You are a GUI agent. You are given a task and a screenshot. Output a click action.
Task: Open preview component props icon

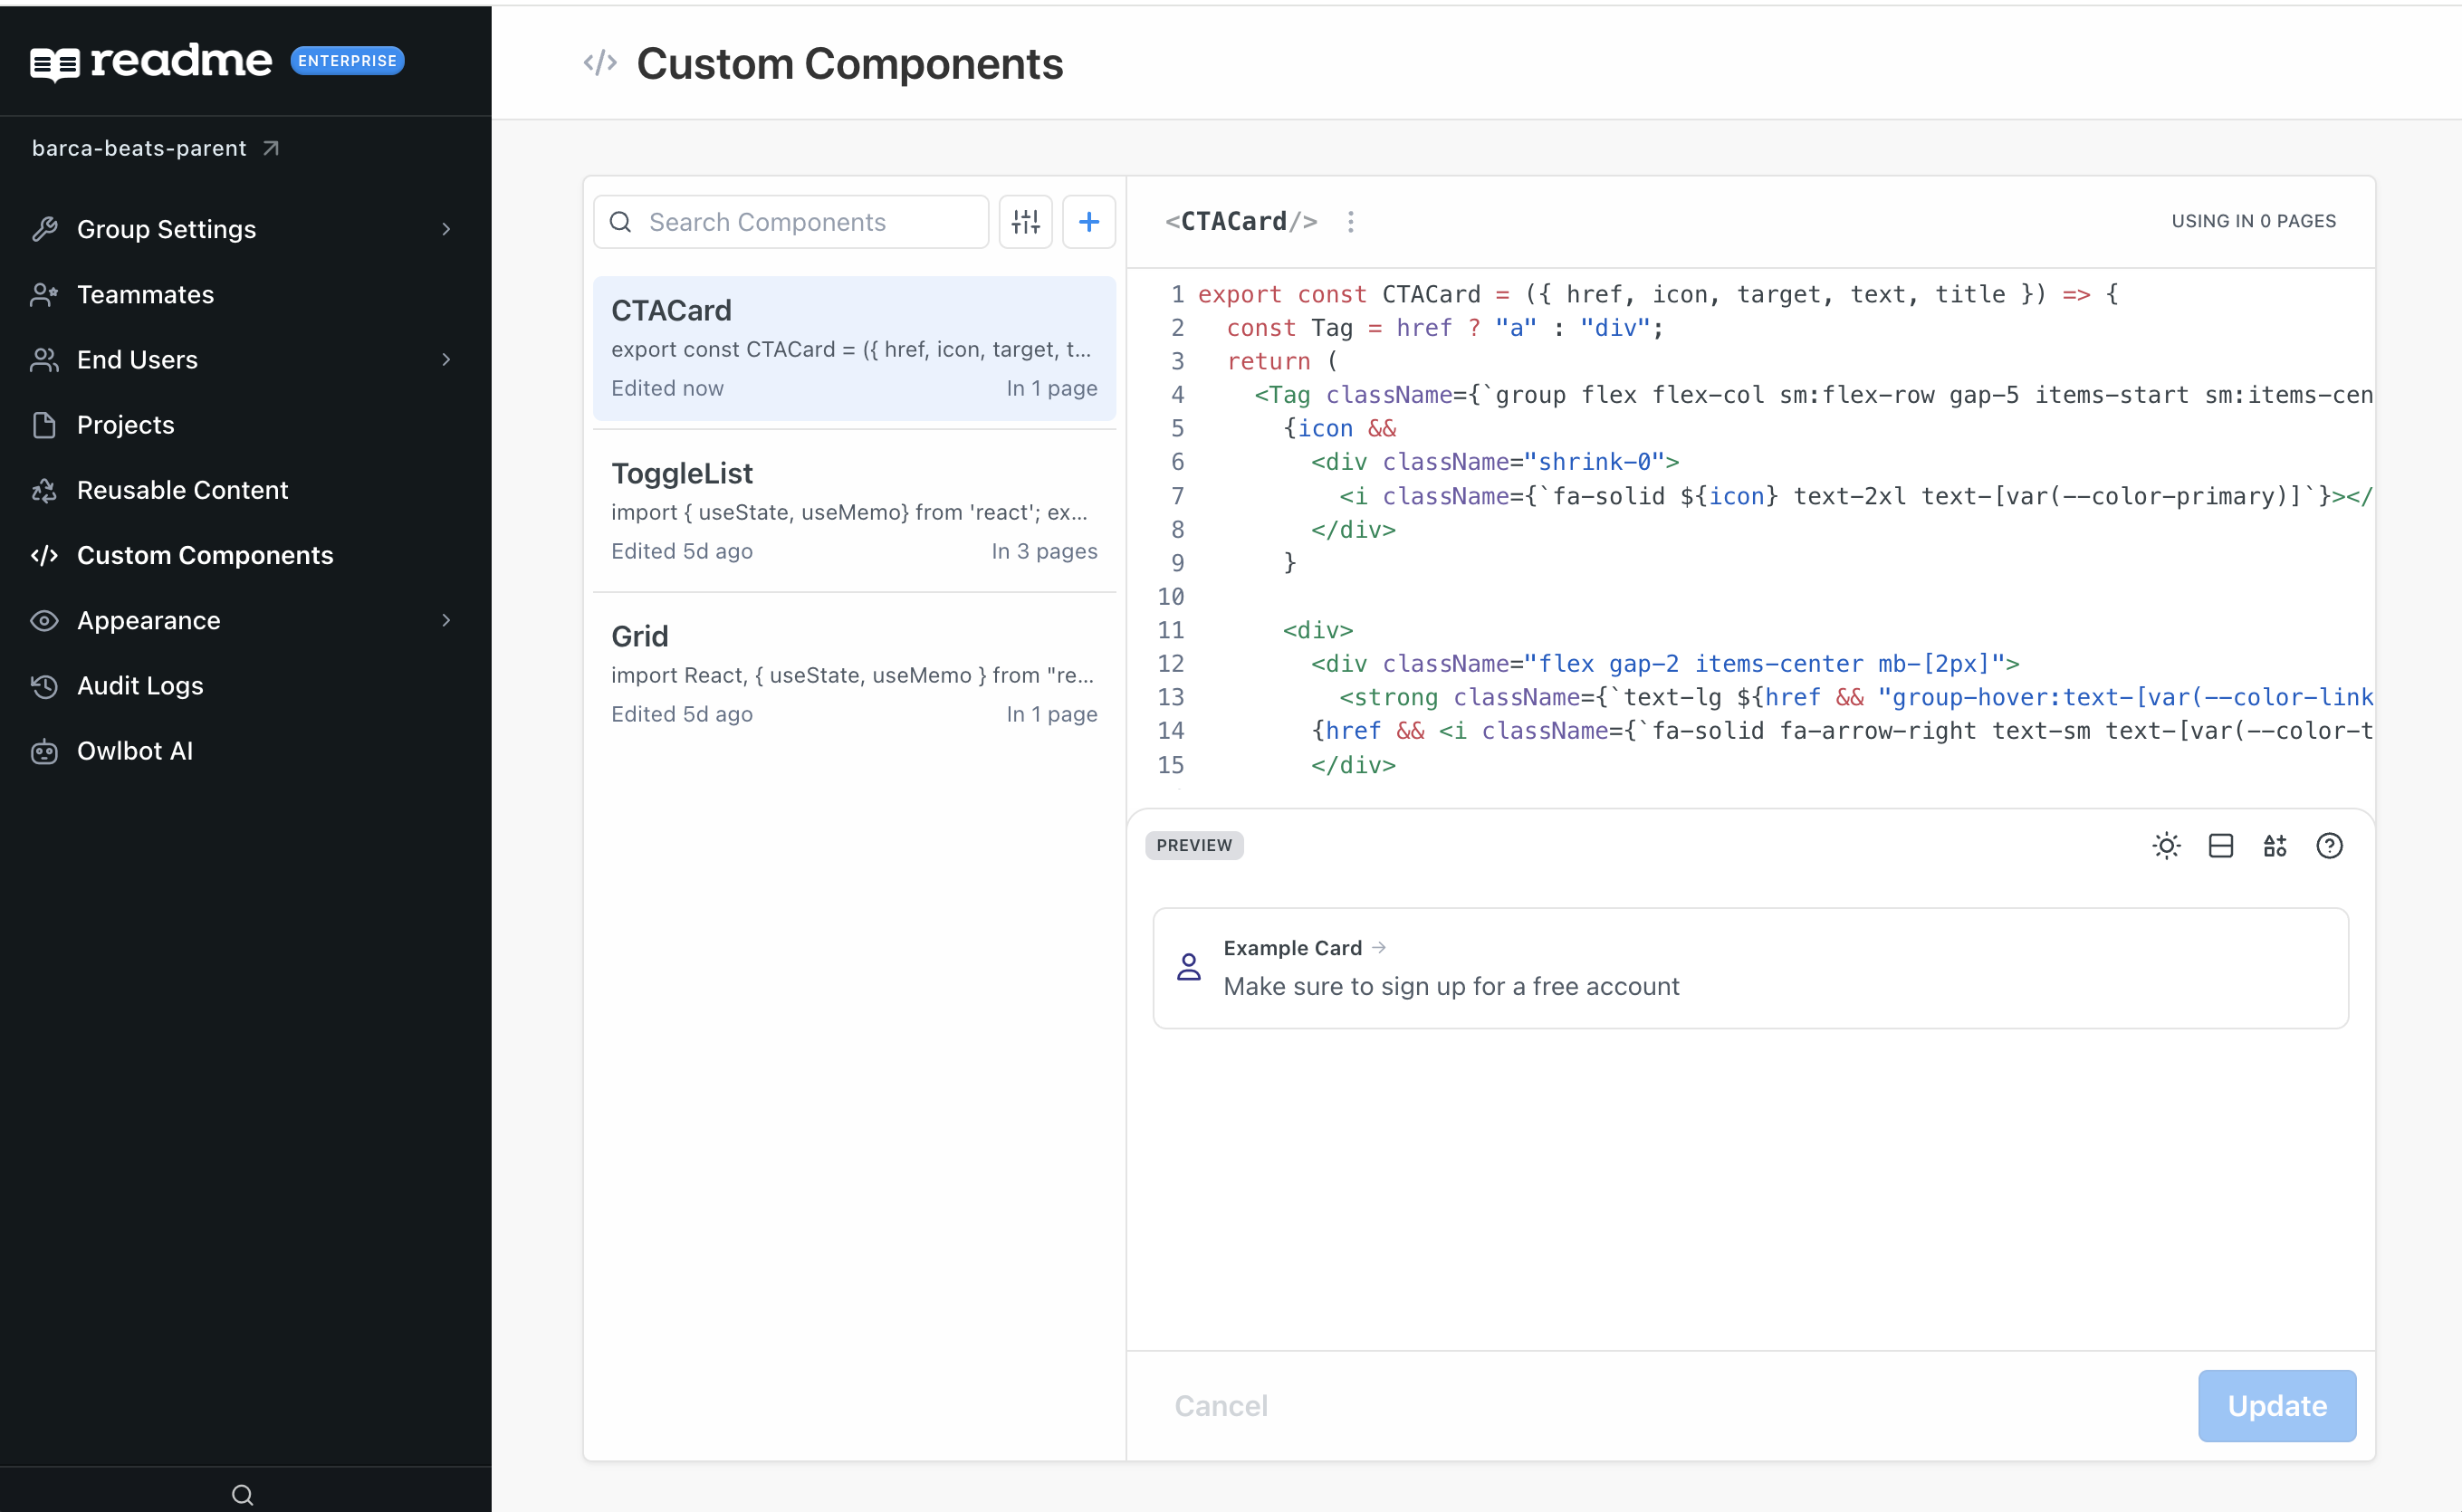point(2274,846)
